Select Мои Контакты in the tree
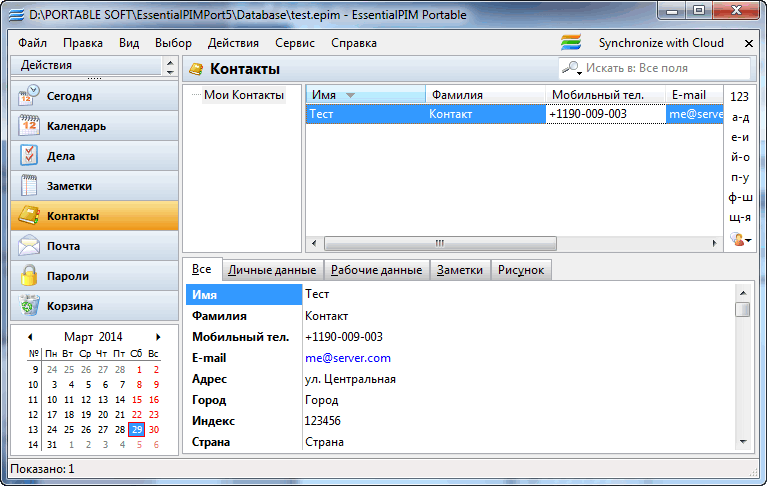767x486 pixels. pyautogui.click(x=244, y=95)
